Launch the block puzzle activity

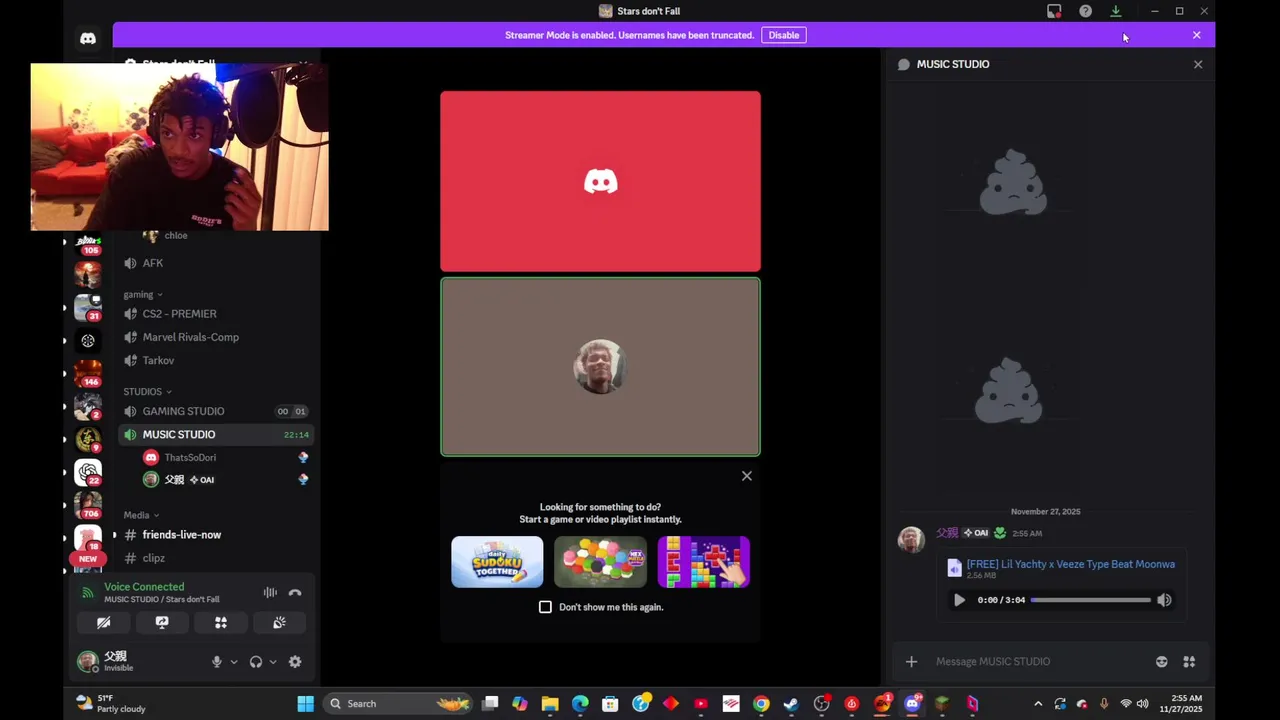pos(703,562)
